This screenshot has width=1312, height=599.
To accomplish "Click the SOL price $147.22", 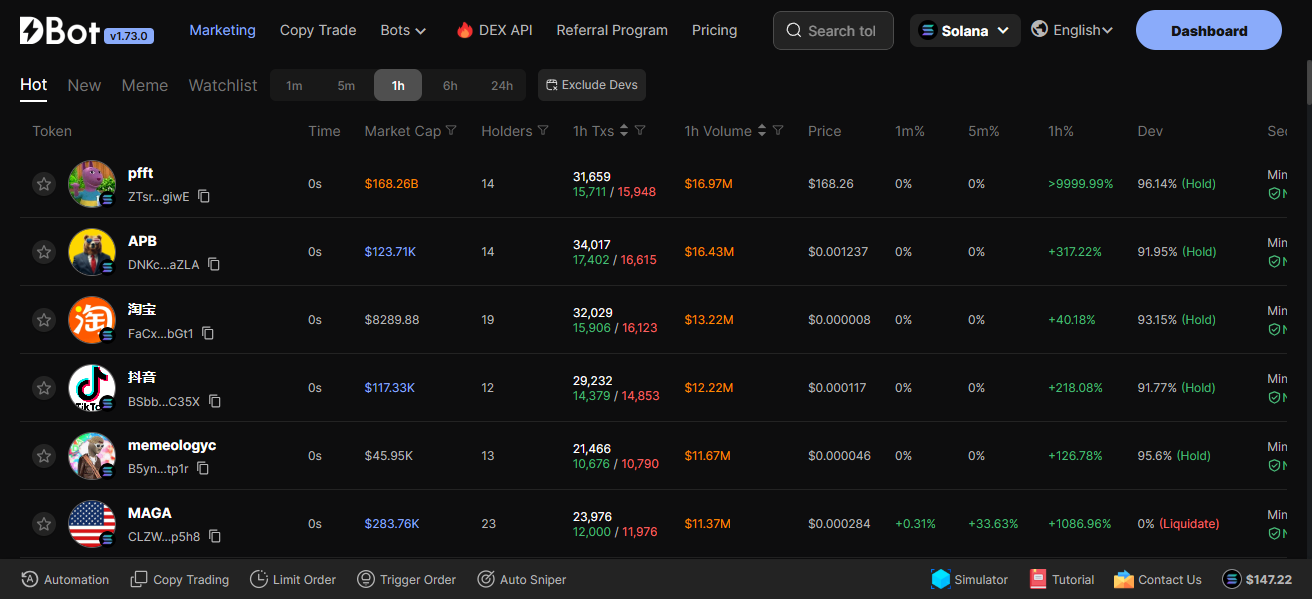I will click(1257, 579).
